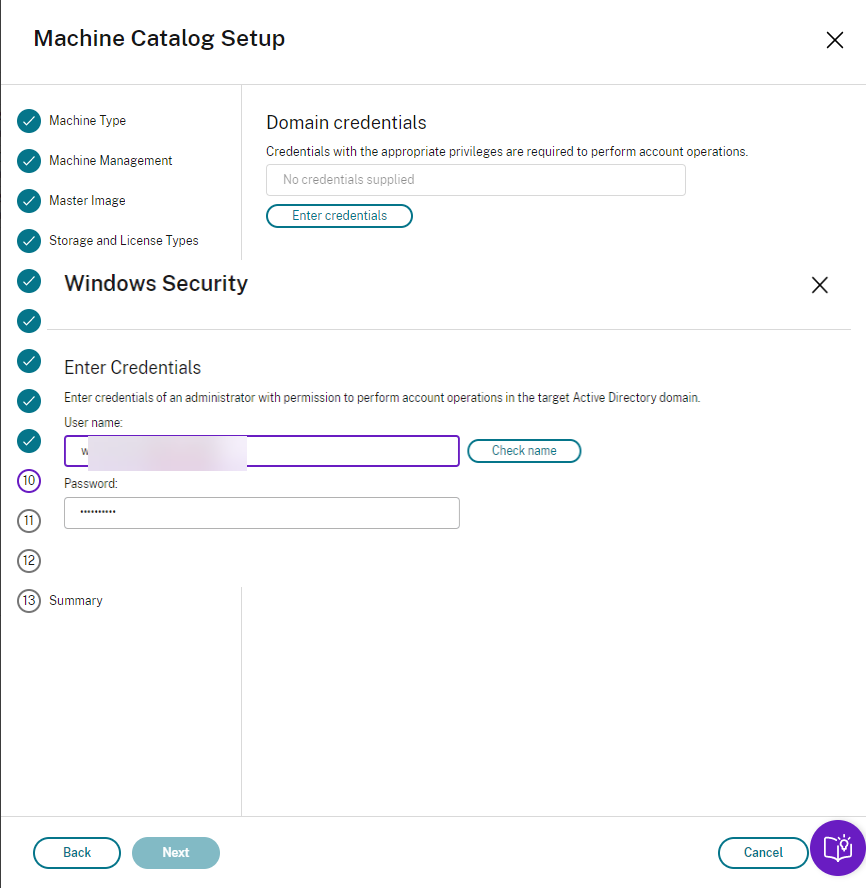This screenshot has width=866, height=888.
Task: Click the step 11 circle icon
Action: click(29, 521)
